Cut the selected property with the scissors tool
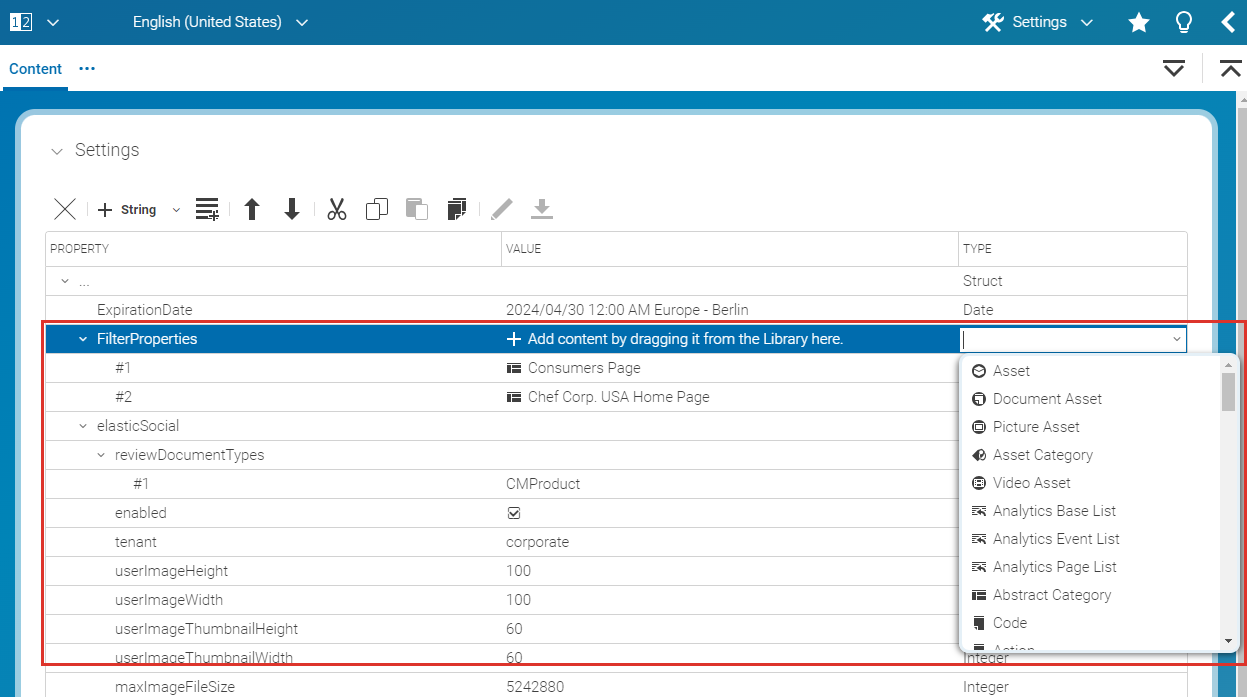The image size is (1247, 697). [x=337, y=209]
